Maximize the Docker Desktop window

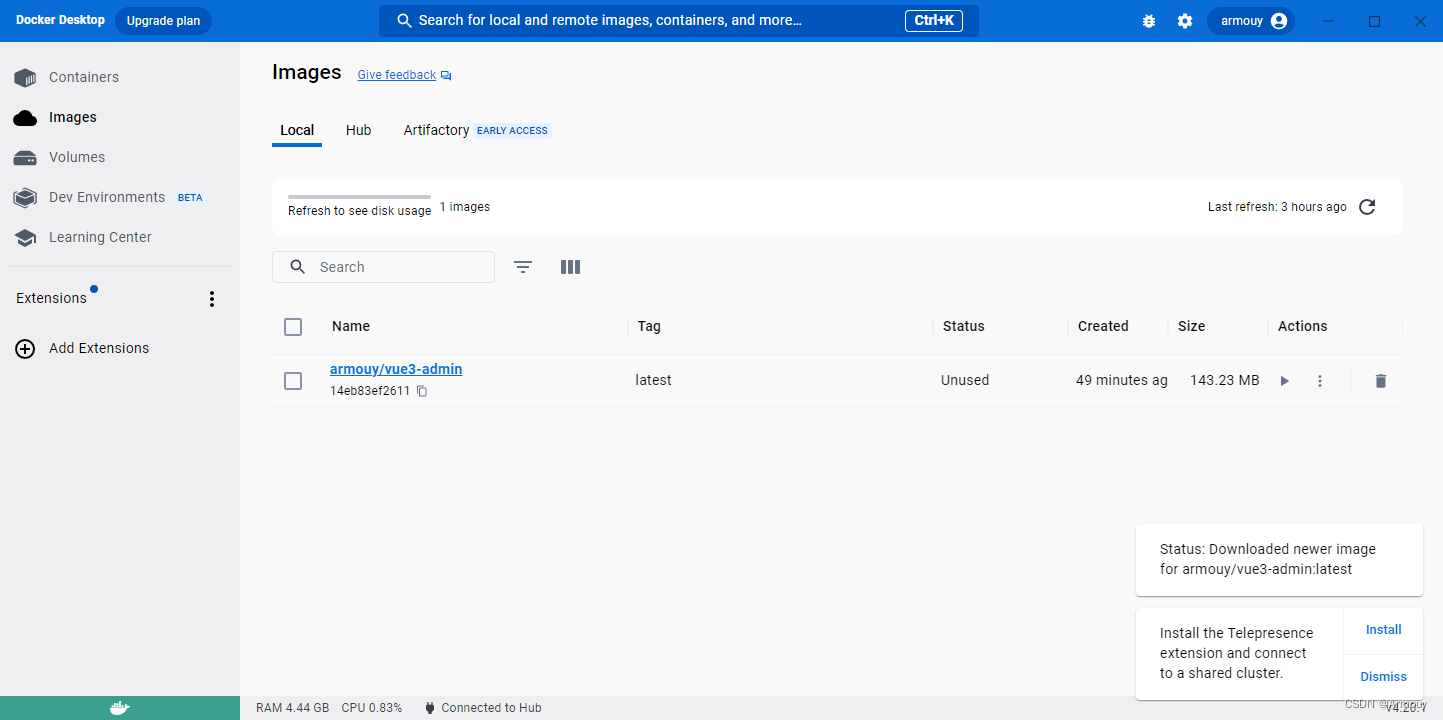tap(1374, 21)
